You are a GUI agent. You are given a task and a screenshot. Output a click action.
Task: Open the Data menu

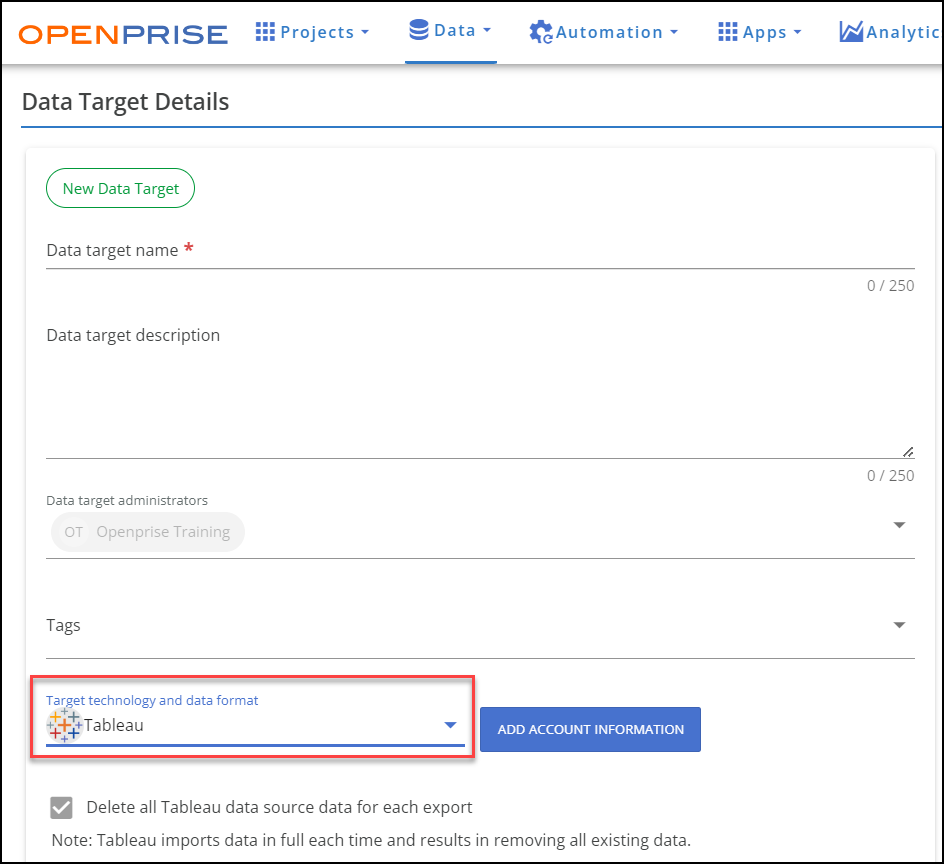coord(450,31)
